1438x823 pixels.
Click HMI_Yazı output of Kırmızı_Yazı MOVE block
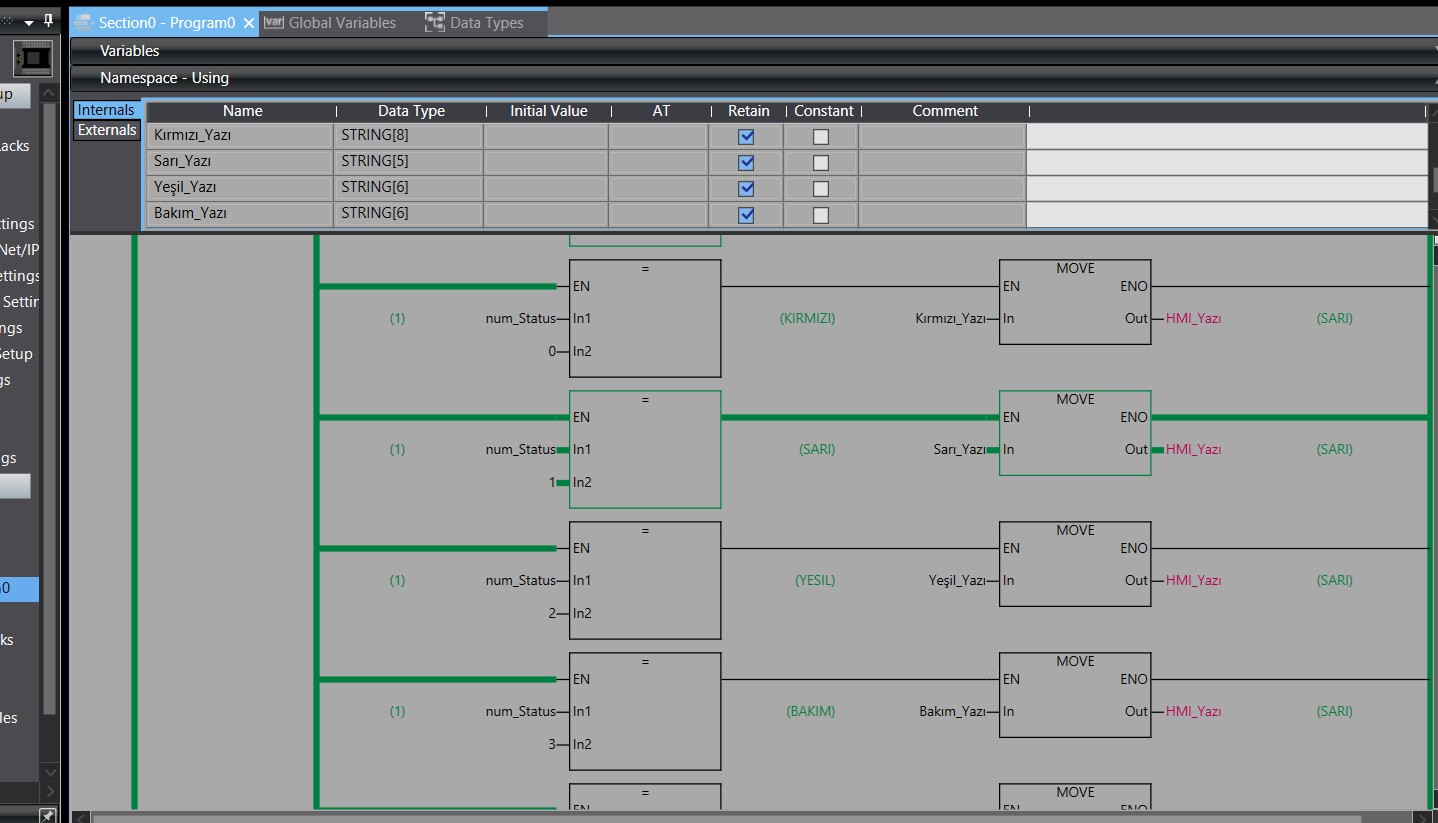click(x=1193, y=318)
